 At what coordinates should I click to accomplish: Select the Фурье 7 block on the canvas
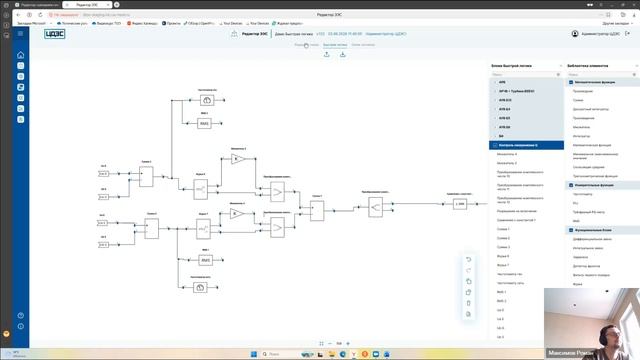(203, 229)
